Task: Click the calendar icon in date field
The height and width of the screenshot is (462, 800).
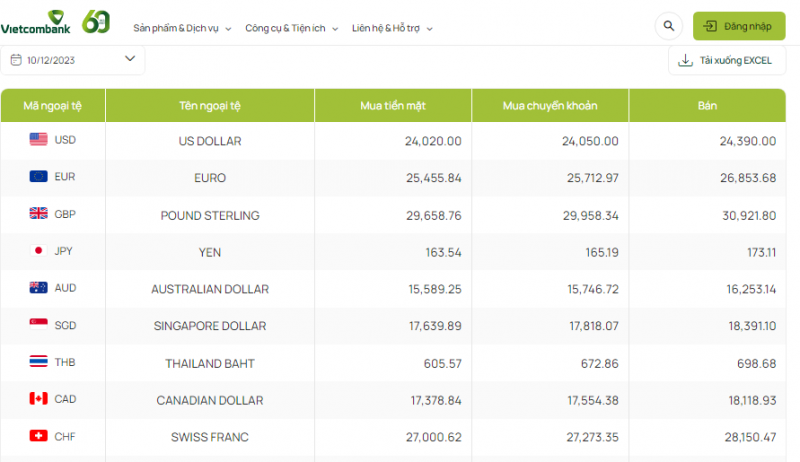Action: (16, 60)
